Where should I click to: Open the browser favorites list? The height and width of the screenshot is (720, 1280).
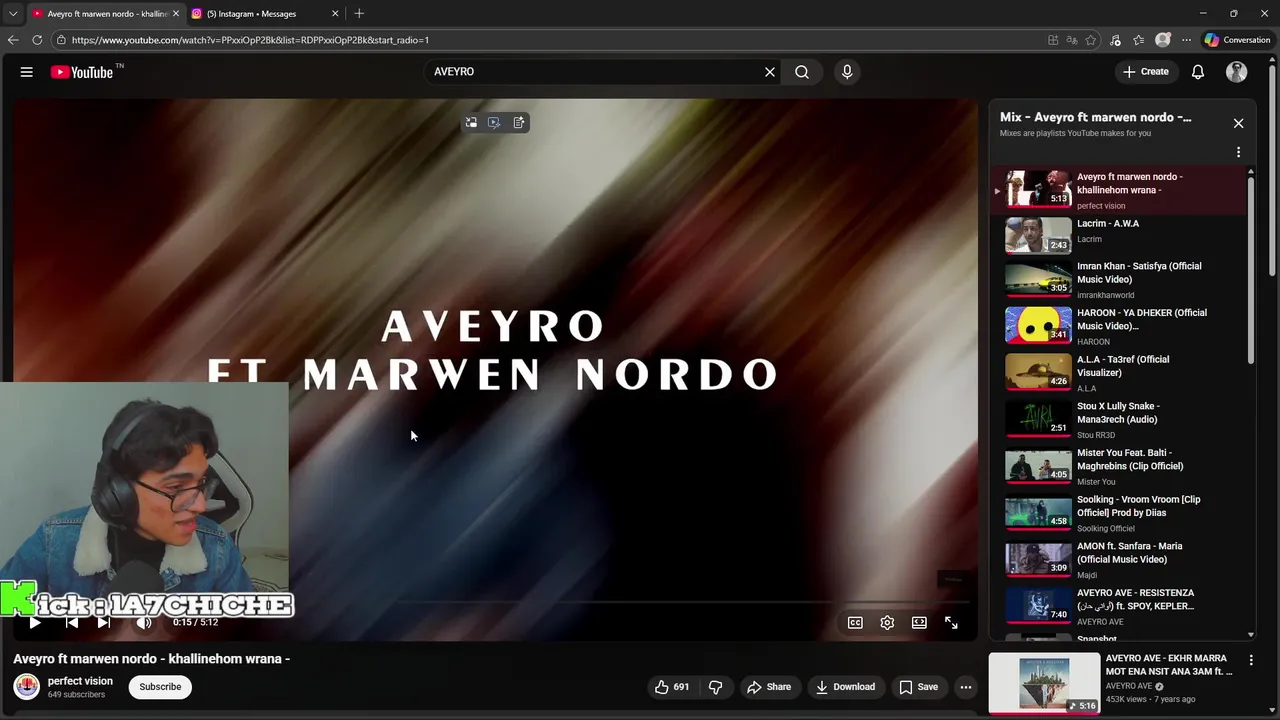(x=1139, y=40)
